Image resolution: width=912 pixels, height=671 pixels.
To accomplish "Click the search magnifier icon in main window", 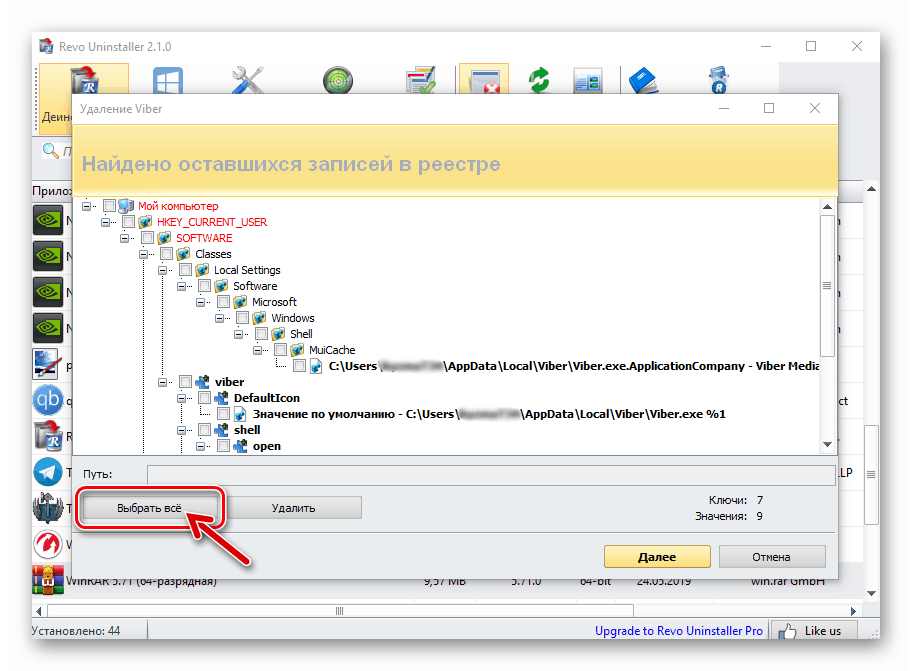I will coord(51,151).
